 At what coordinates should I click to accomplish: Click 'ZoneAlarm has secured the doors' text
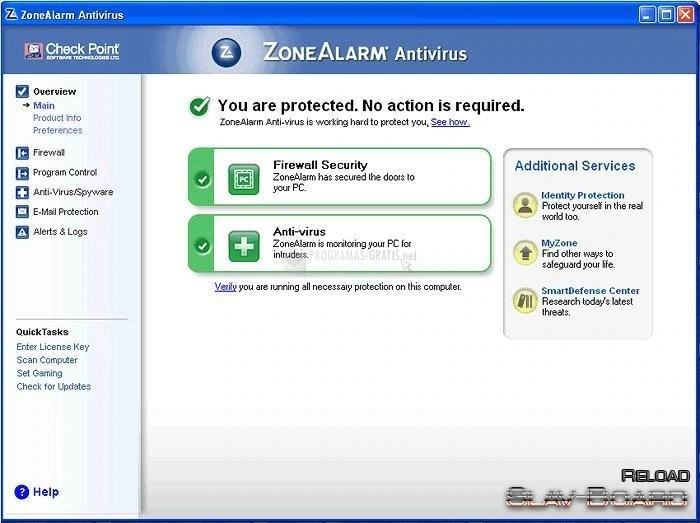(344, 182)
